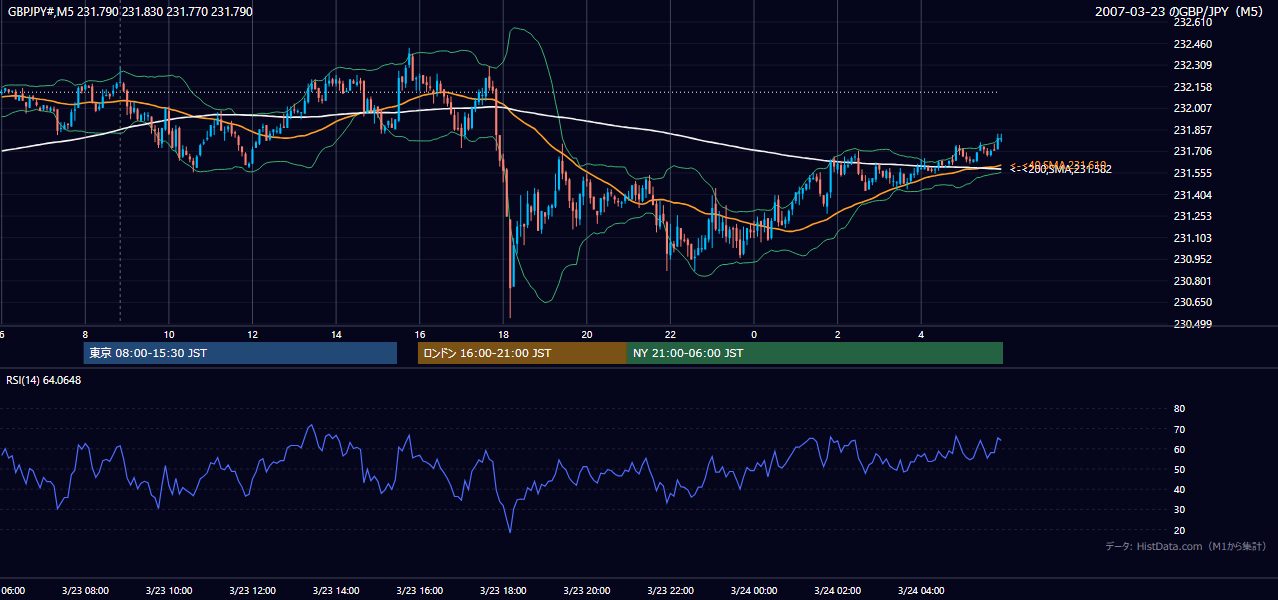Image resolution: width=1278 pixels, height=600 pixels.
Task: Click RSI axis level 20
Action: click(x=1179, y=530)
